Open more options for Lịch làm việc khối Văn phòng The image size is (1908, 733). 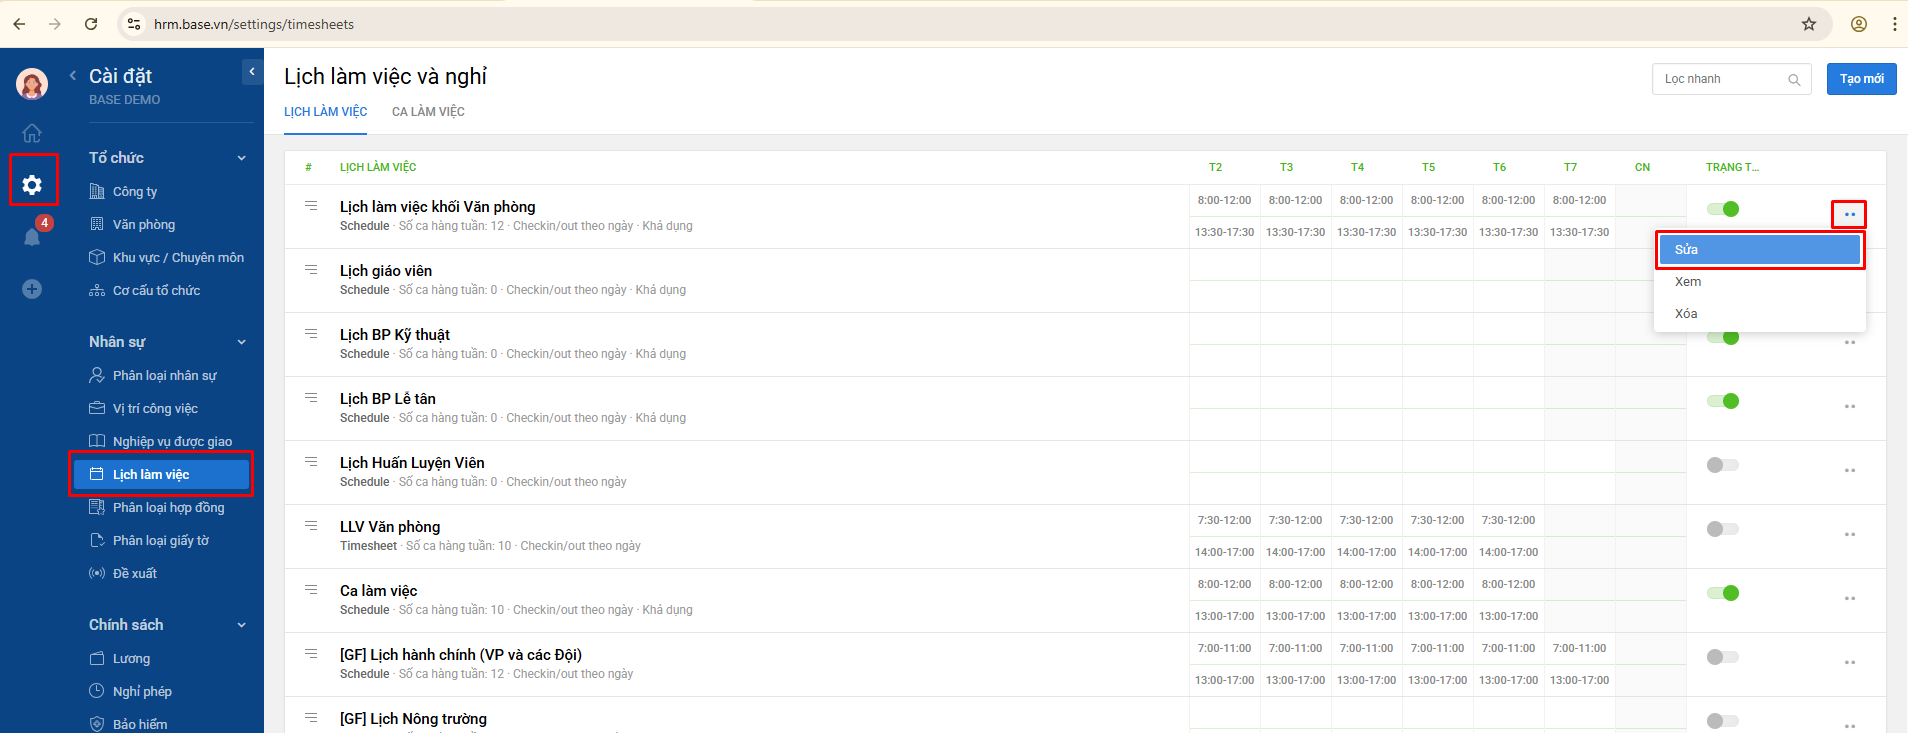pyautogui.click(x=1849, y=214)
